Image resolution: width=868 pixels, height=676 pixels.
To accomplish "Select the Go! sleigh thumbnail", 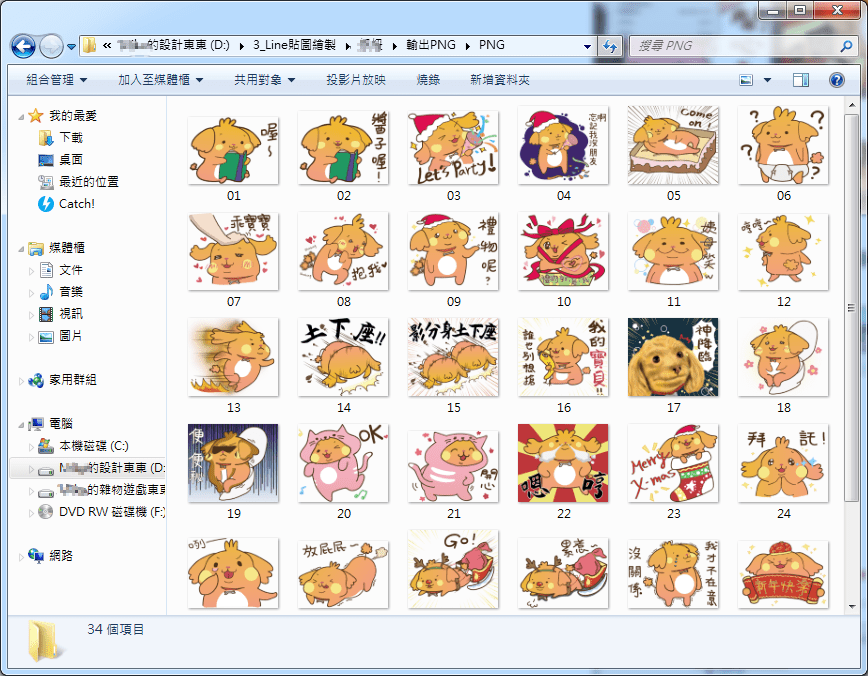I will pyautogui.click(x=453, y=569).
